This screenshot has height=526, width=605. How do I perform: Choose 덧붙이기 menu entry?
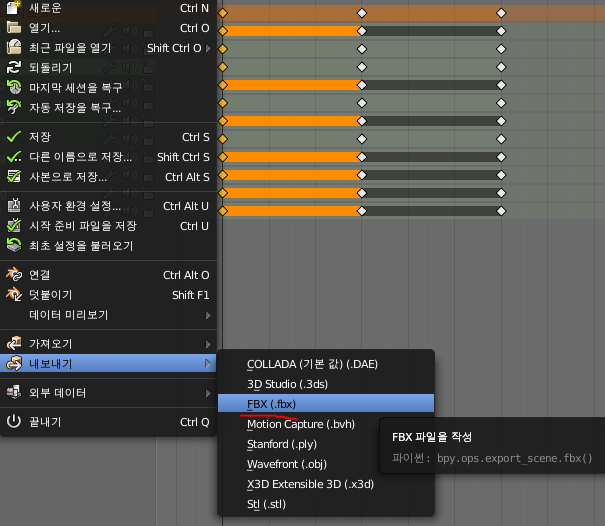coord(108,295)
